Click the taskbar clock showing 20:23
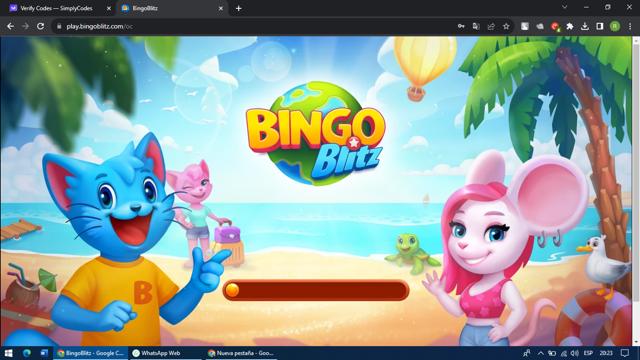This screenshot has width=640, height=360. coord(606,353)
